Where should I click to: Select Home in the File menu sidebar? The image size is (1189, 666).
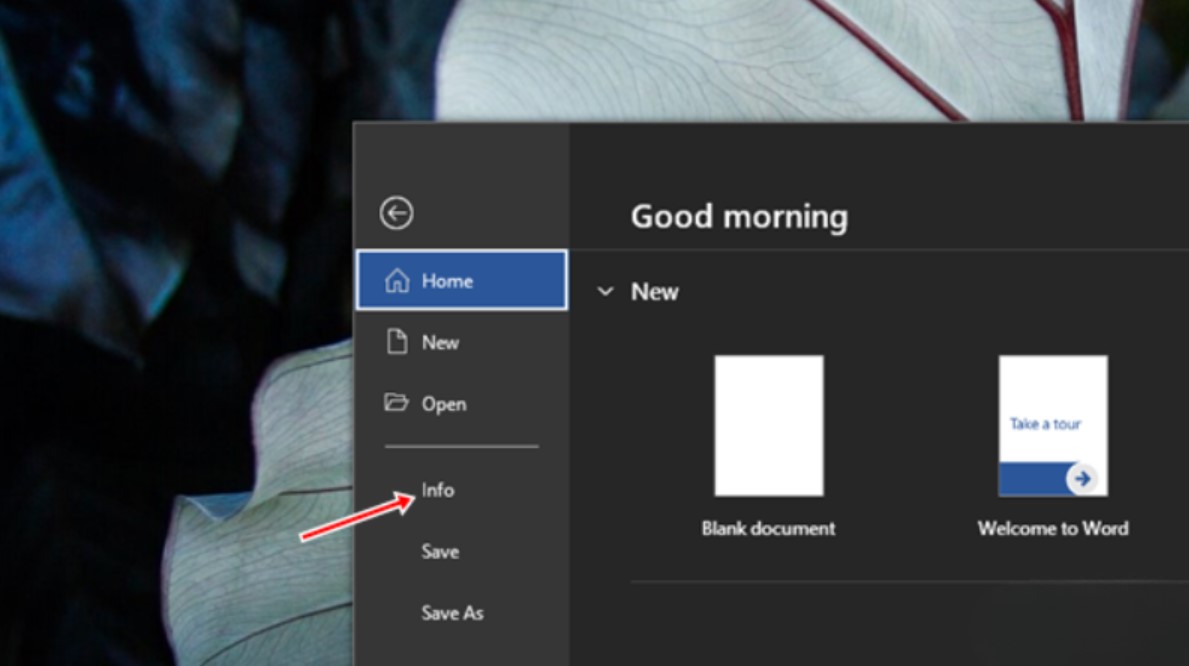(x=449, y=281)
